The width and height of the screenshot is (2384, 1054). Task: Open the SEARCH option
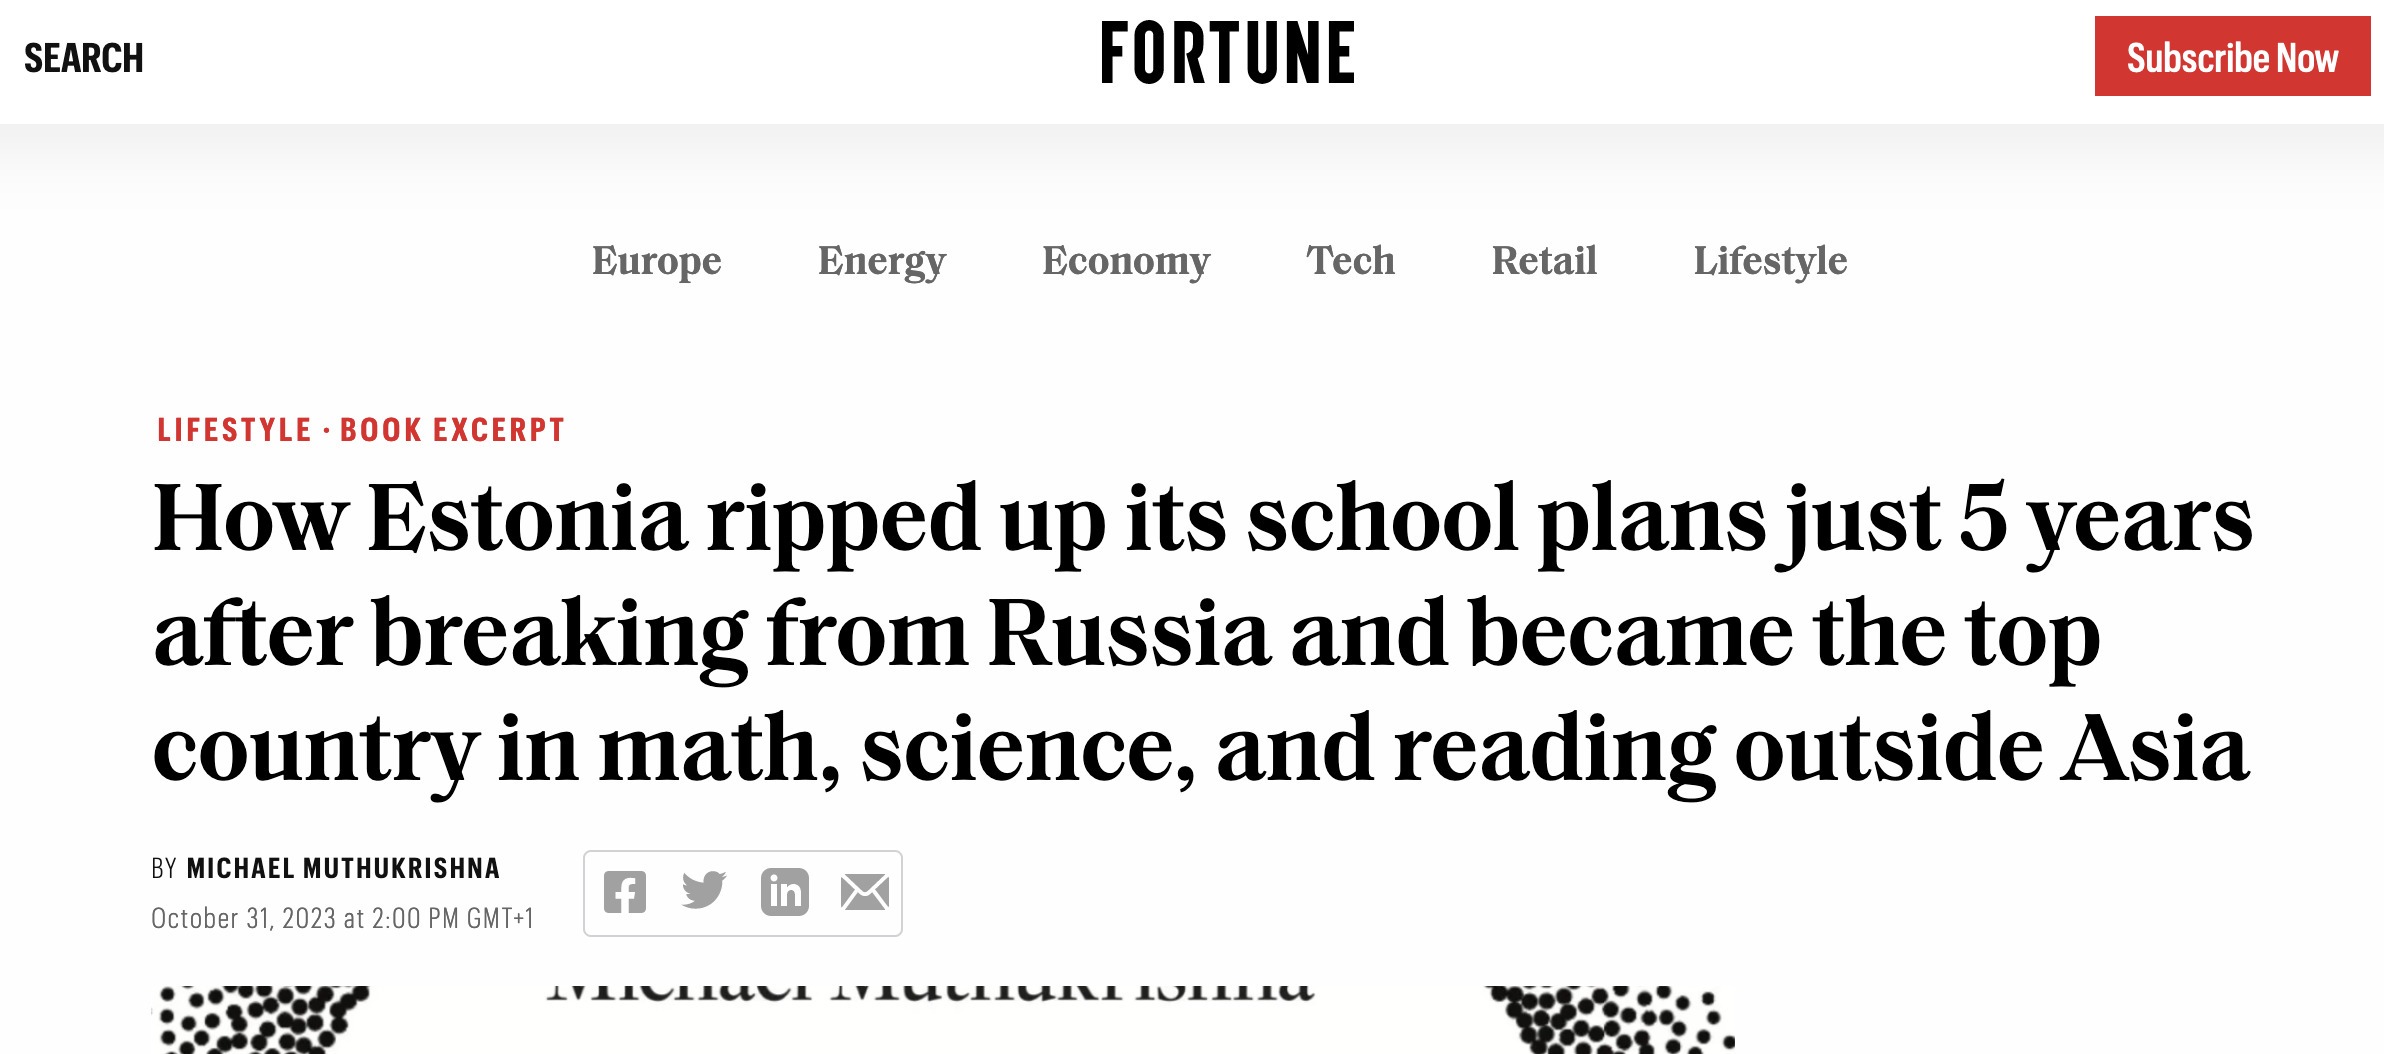[84, 58]
